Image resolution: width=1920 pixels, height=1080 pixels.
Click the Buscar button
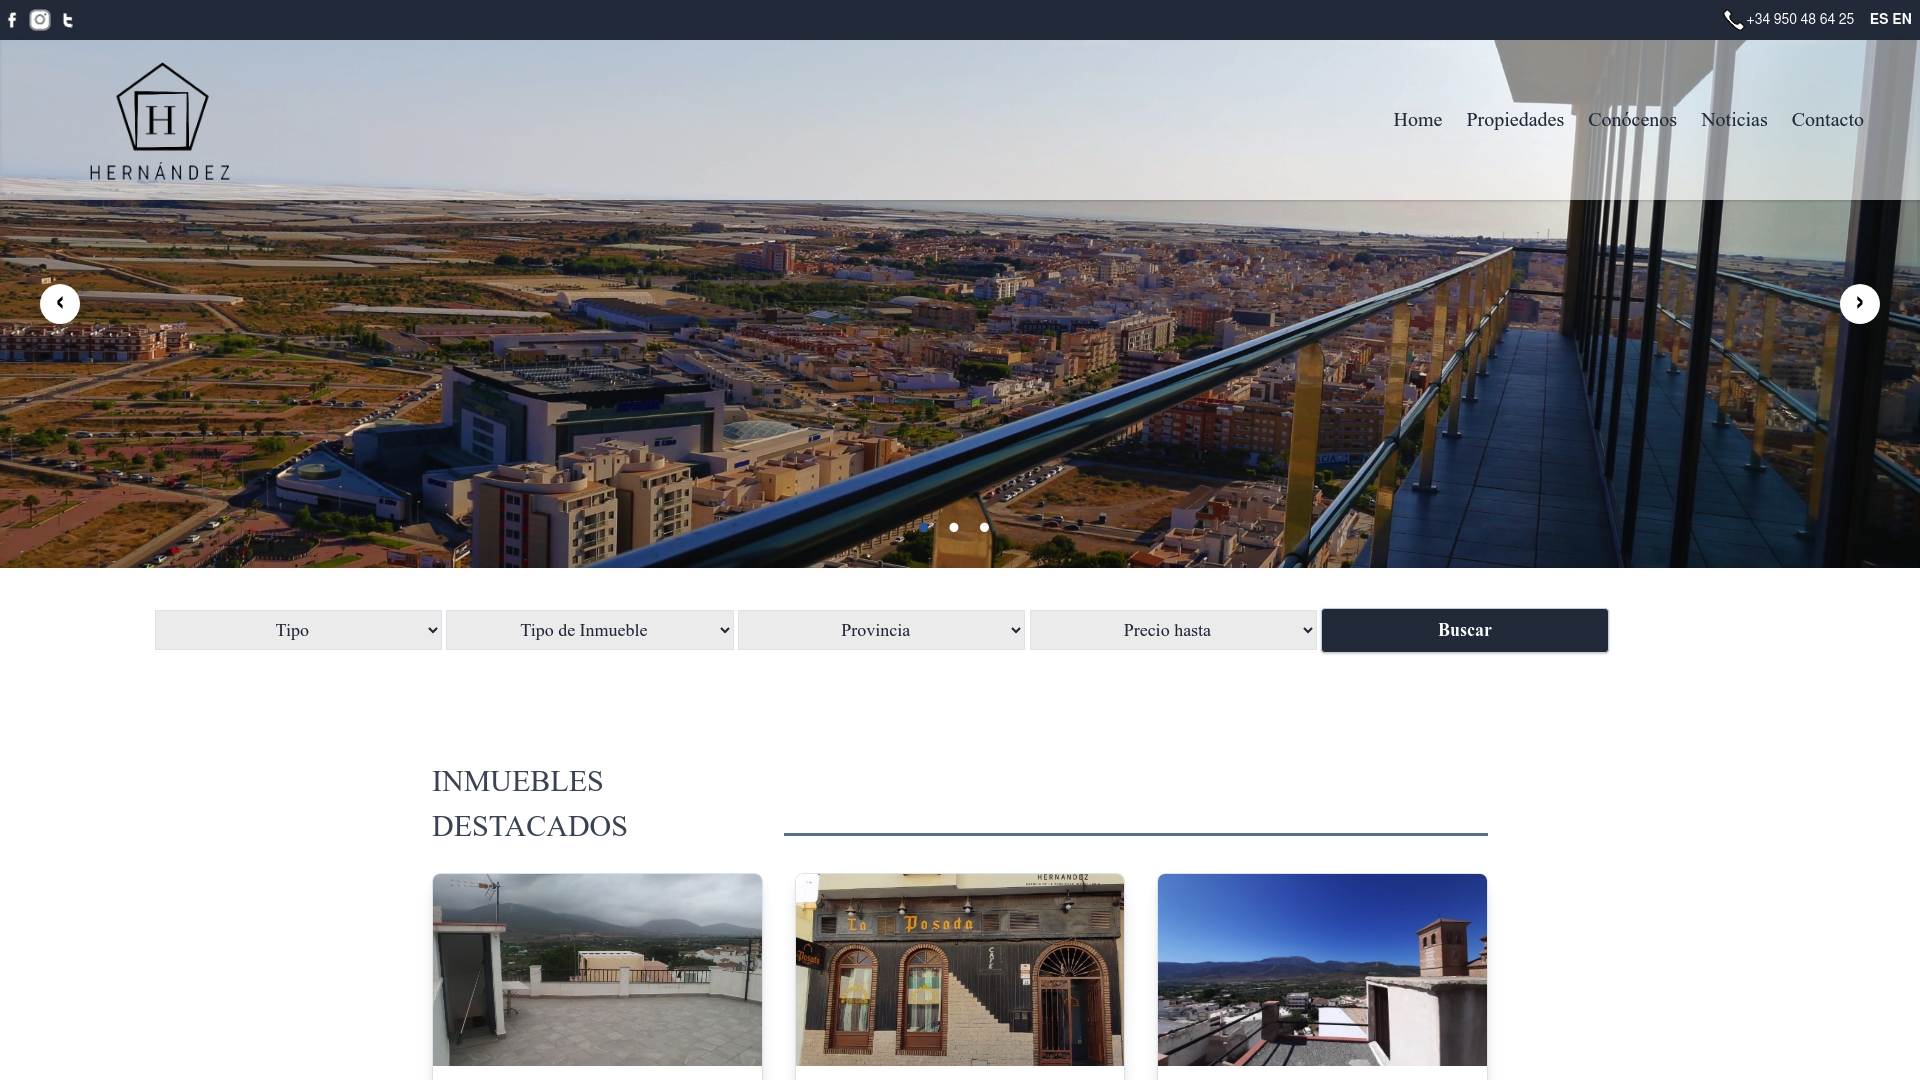click(1465, 630)
